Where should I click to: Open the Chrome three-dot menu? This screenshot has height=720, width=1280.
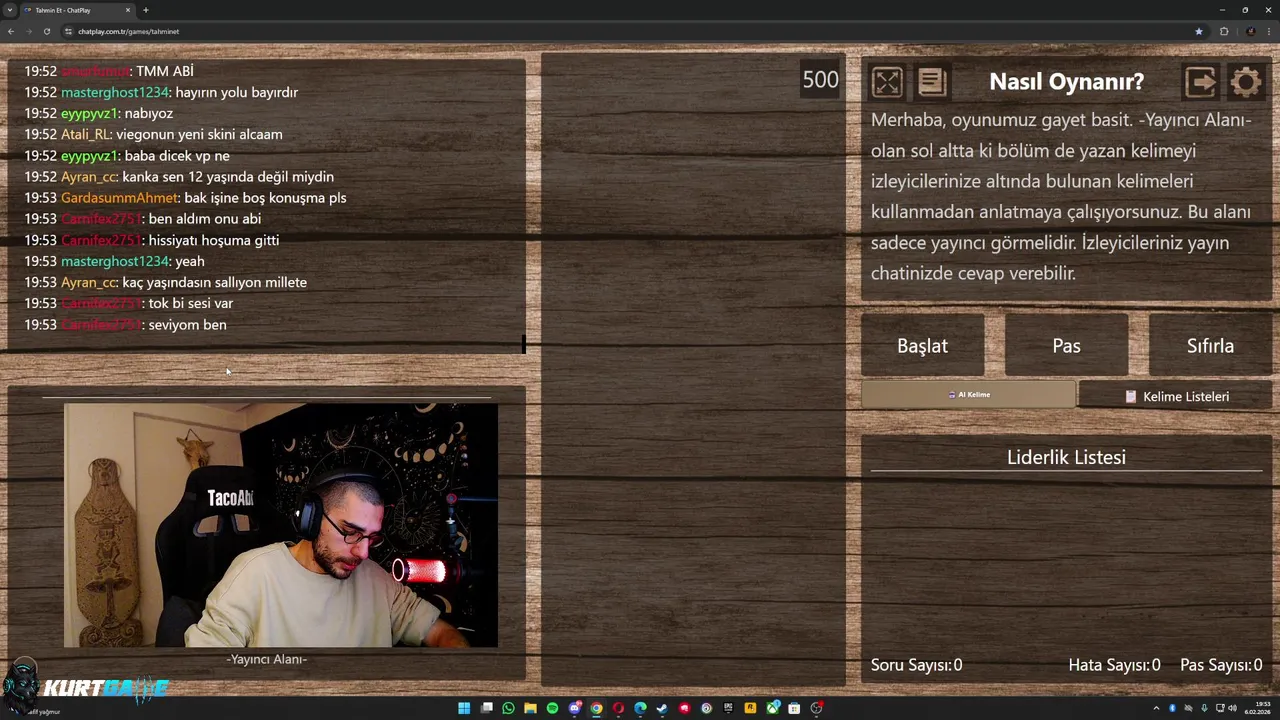click(1269, 31)
